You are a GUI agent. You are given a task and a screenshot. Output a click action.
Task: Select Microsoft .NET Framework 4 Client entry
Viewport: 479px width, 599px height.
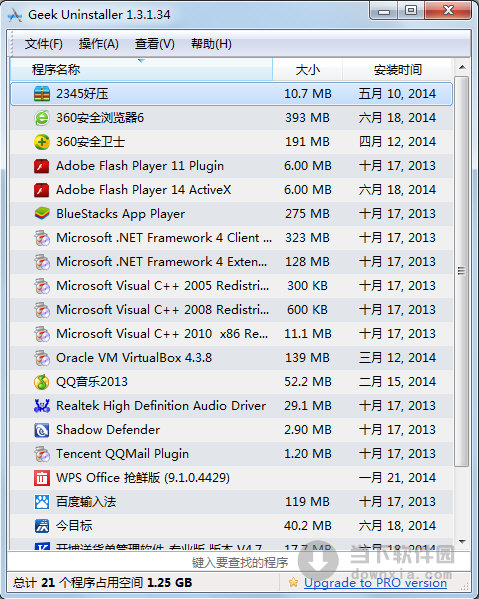[x=164, y=238]
